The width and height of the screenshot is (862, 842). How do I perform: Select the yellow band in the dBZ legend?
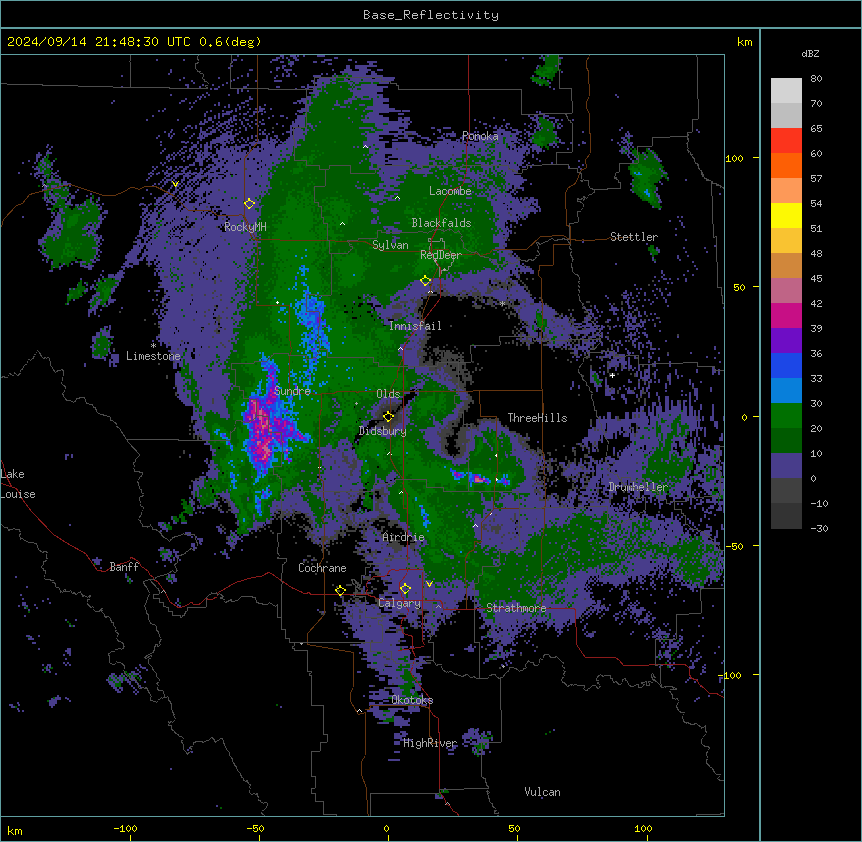pos(786,215)
